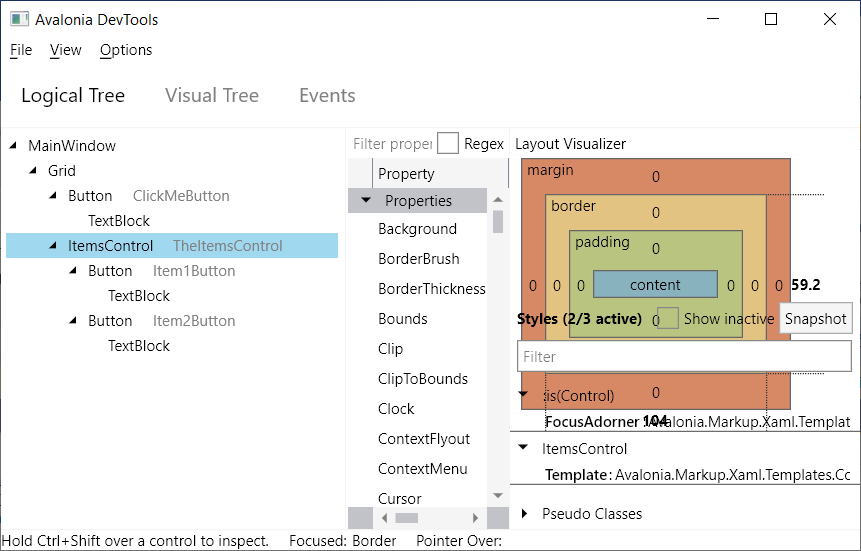This screenshot has height=551, width=861.
Task: Switch to the Logical Tree tab
Action: tap(73, 96)
